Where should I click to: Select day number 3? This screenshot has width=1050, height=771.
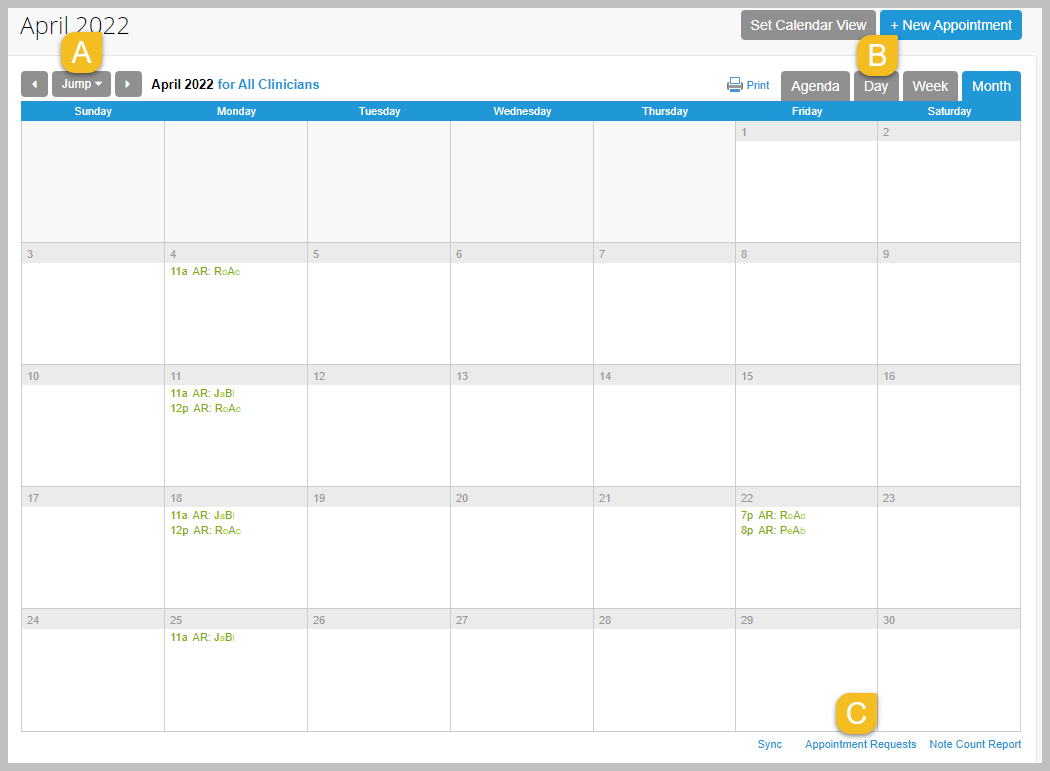30,254
